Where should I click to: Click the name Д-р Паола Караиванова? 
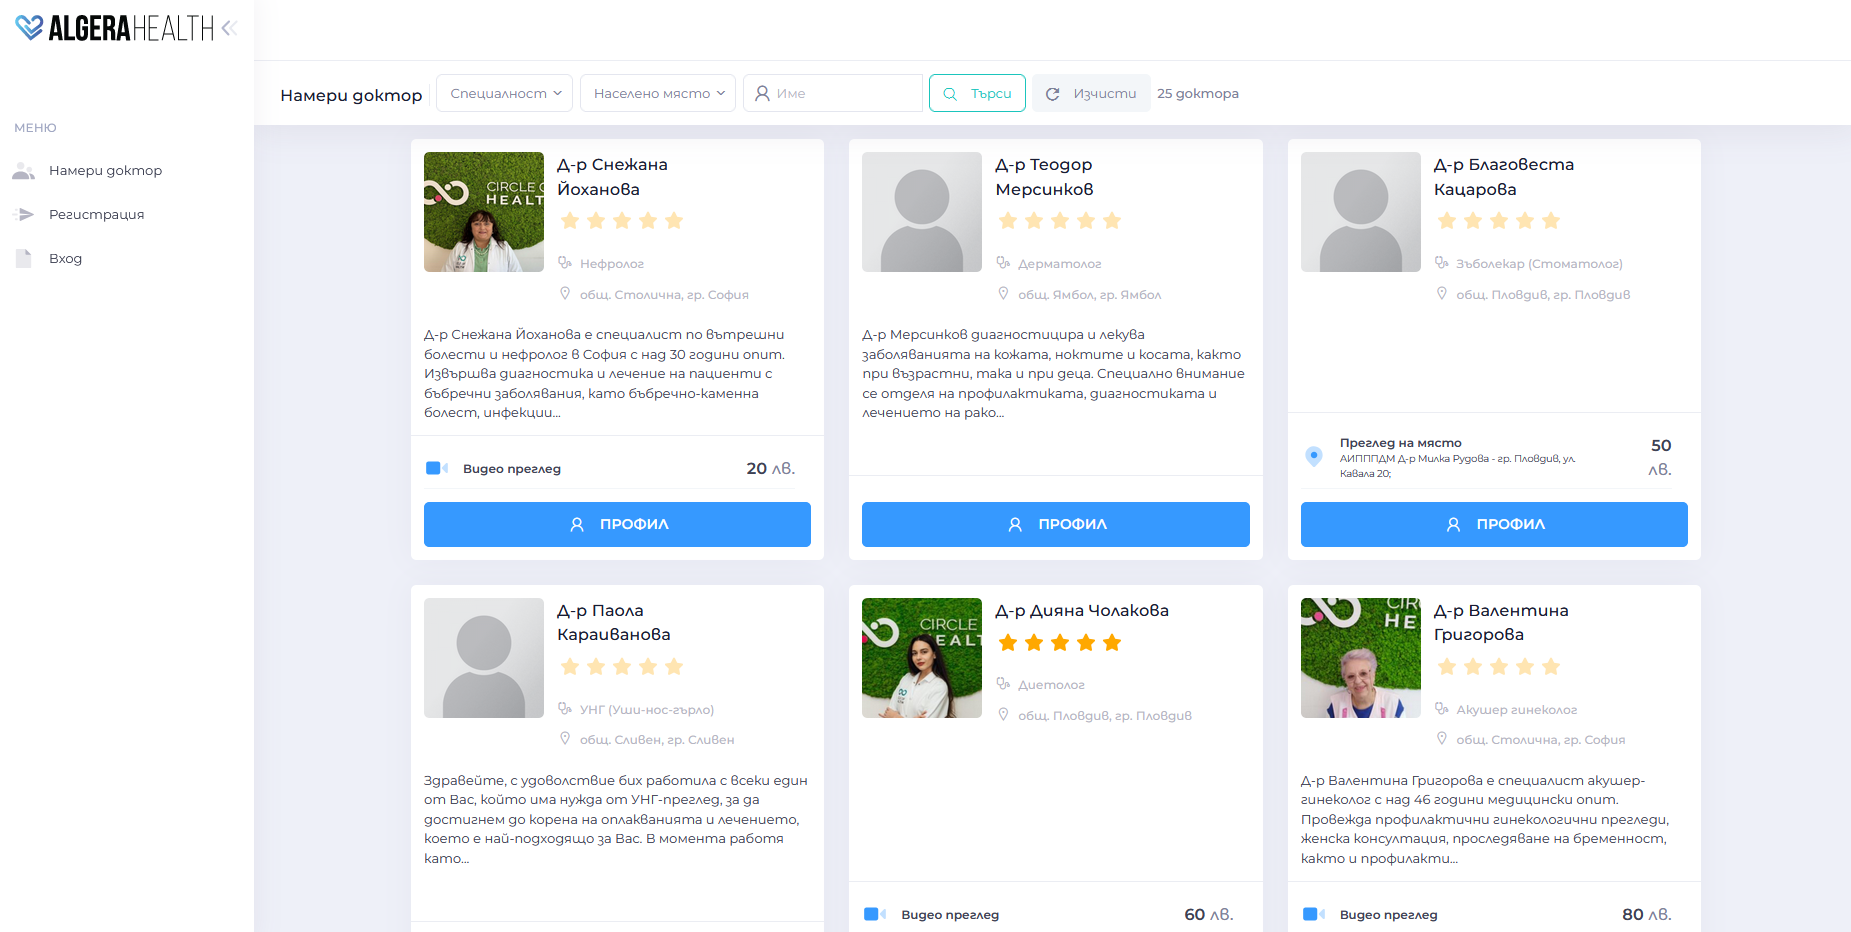pos(614,622)
